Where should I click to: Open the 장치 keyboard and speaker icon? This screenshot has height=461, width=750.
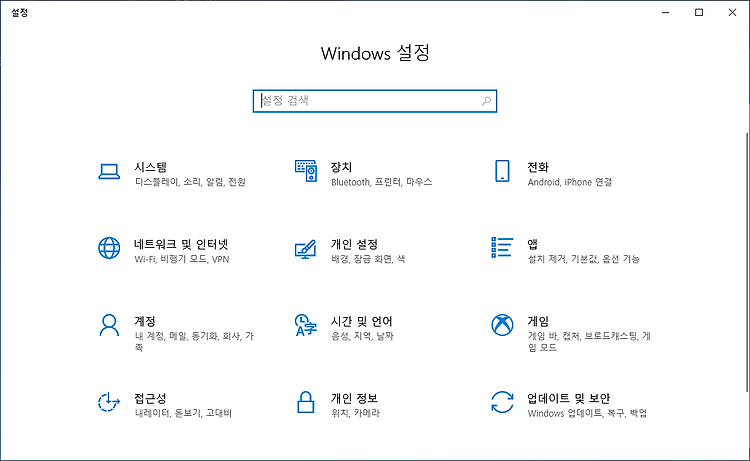click(306, 171)
